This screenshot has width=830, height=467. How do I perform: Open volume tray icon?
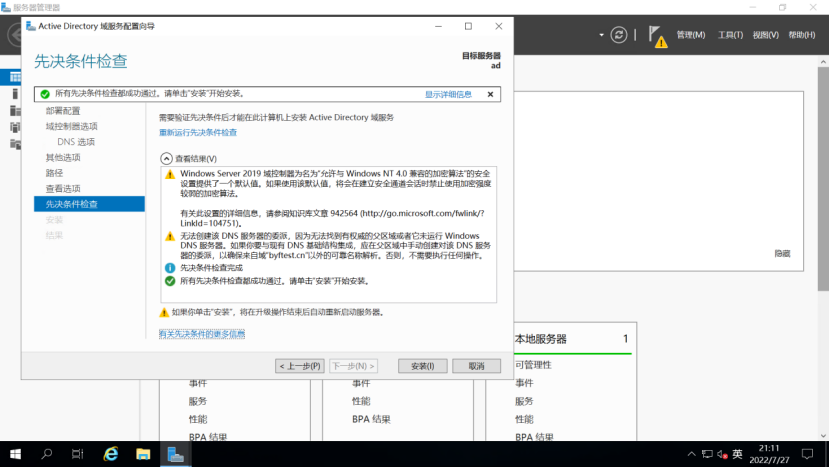click(x=723, y=454)
